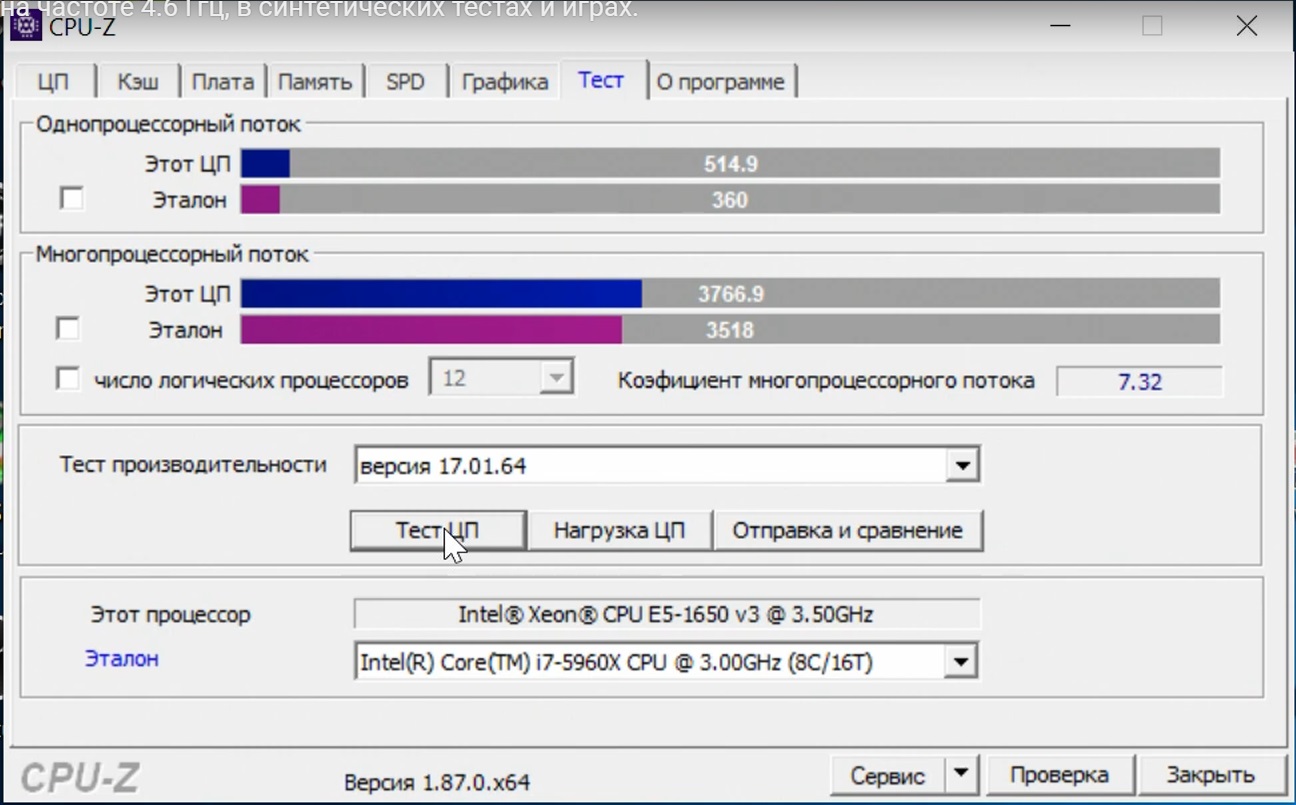Screen dimensions: 1296x805
Task: Click the Intel Xeon E5-1650 v3 processor field
Action: (x=667, y=614)
